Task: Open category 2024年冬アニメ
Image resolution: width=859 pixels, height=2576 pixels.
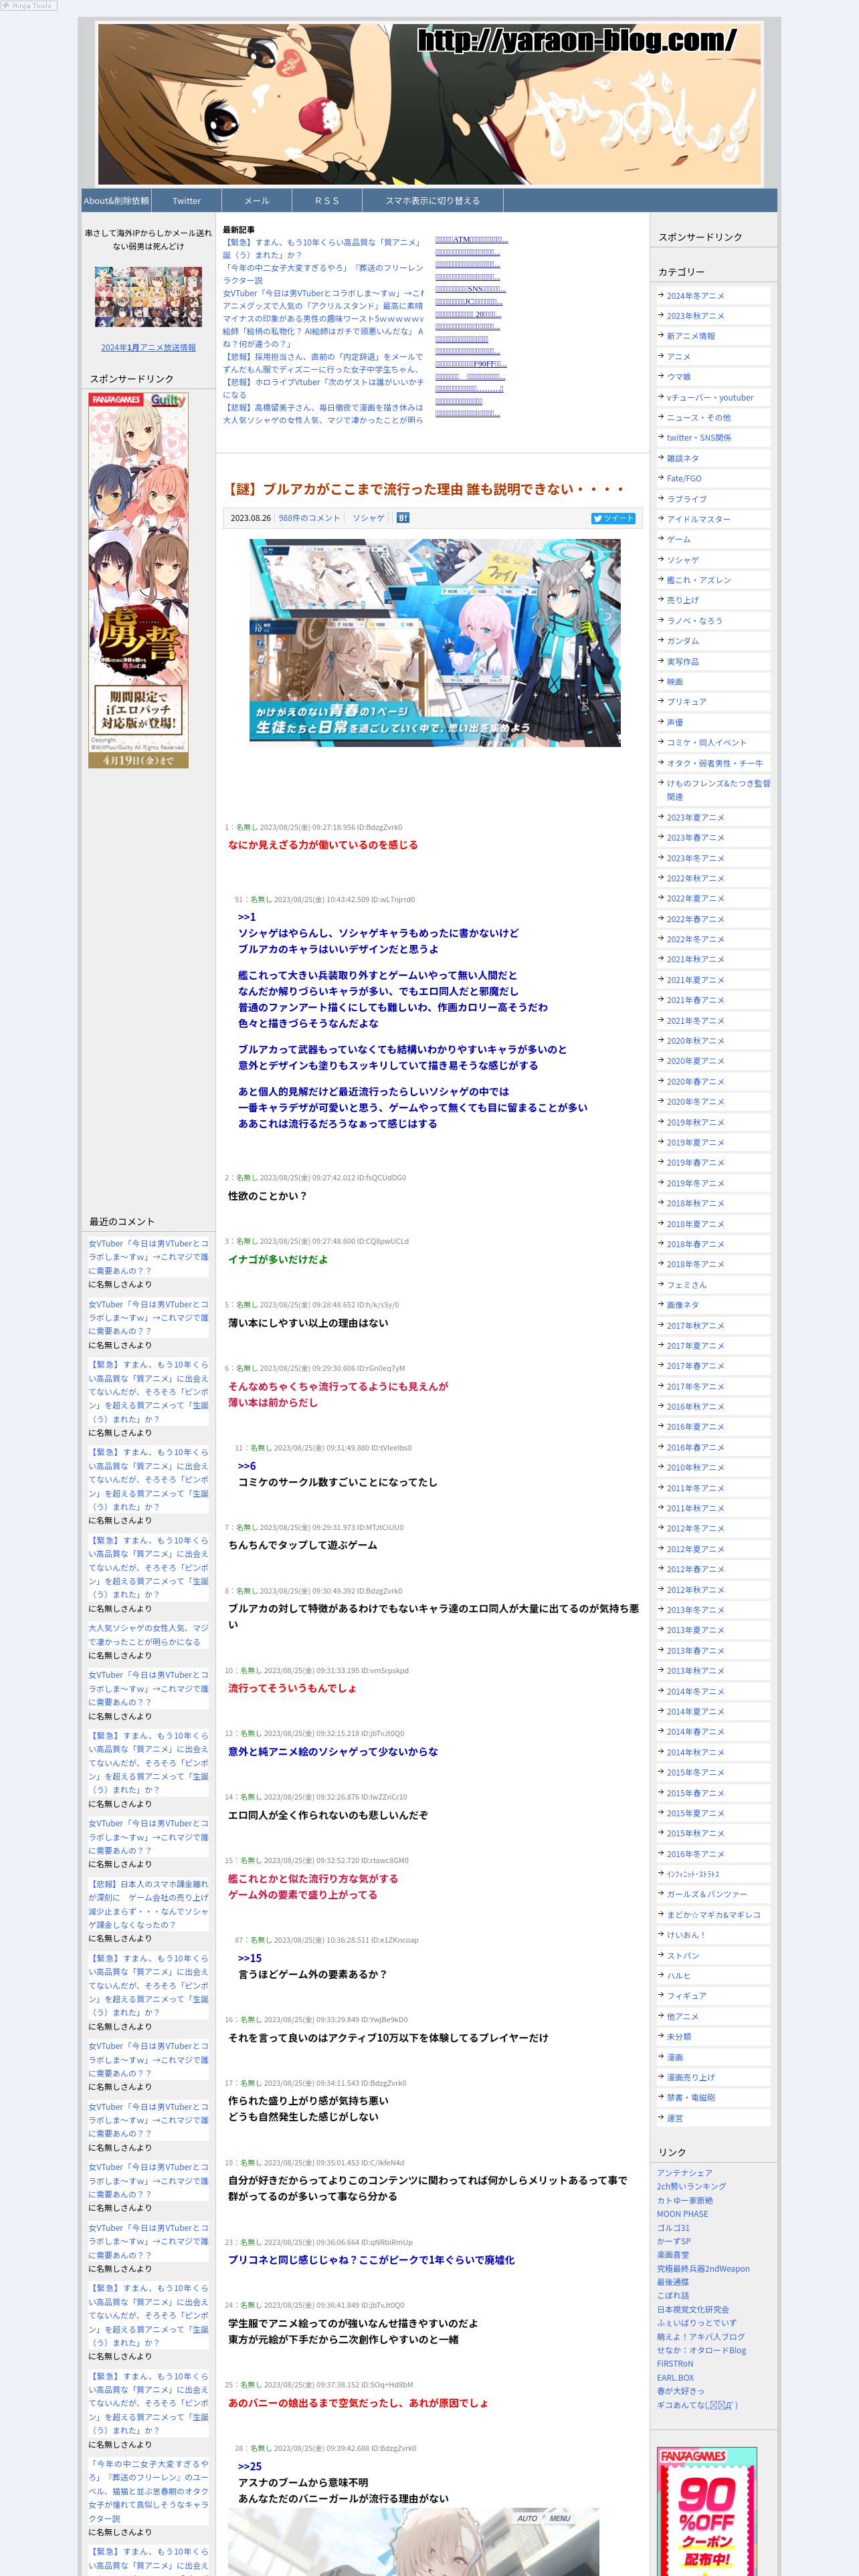Action: point(696,296)
